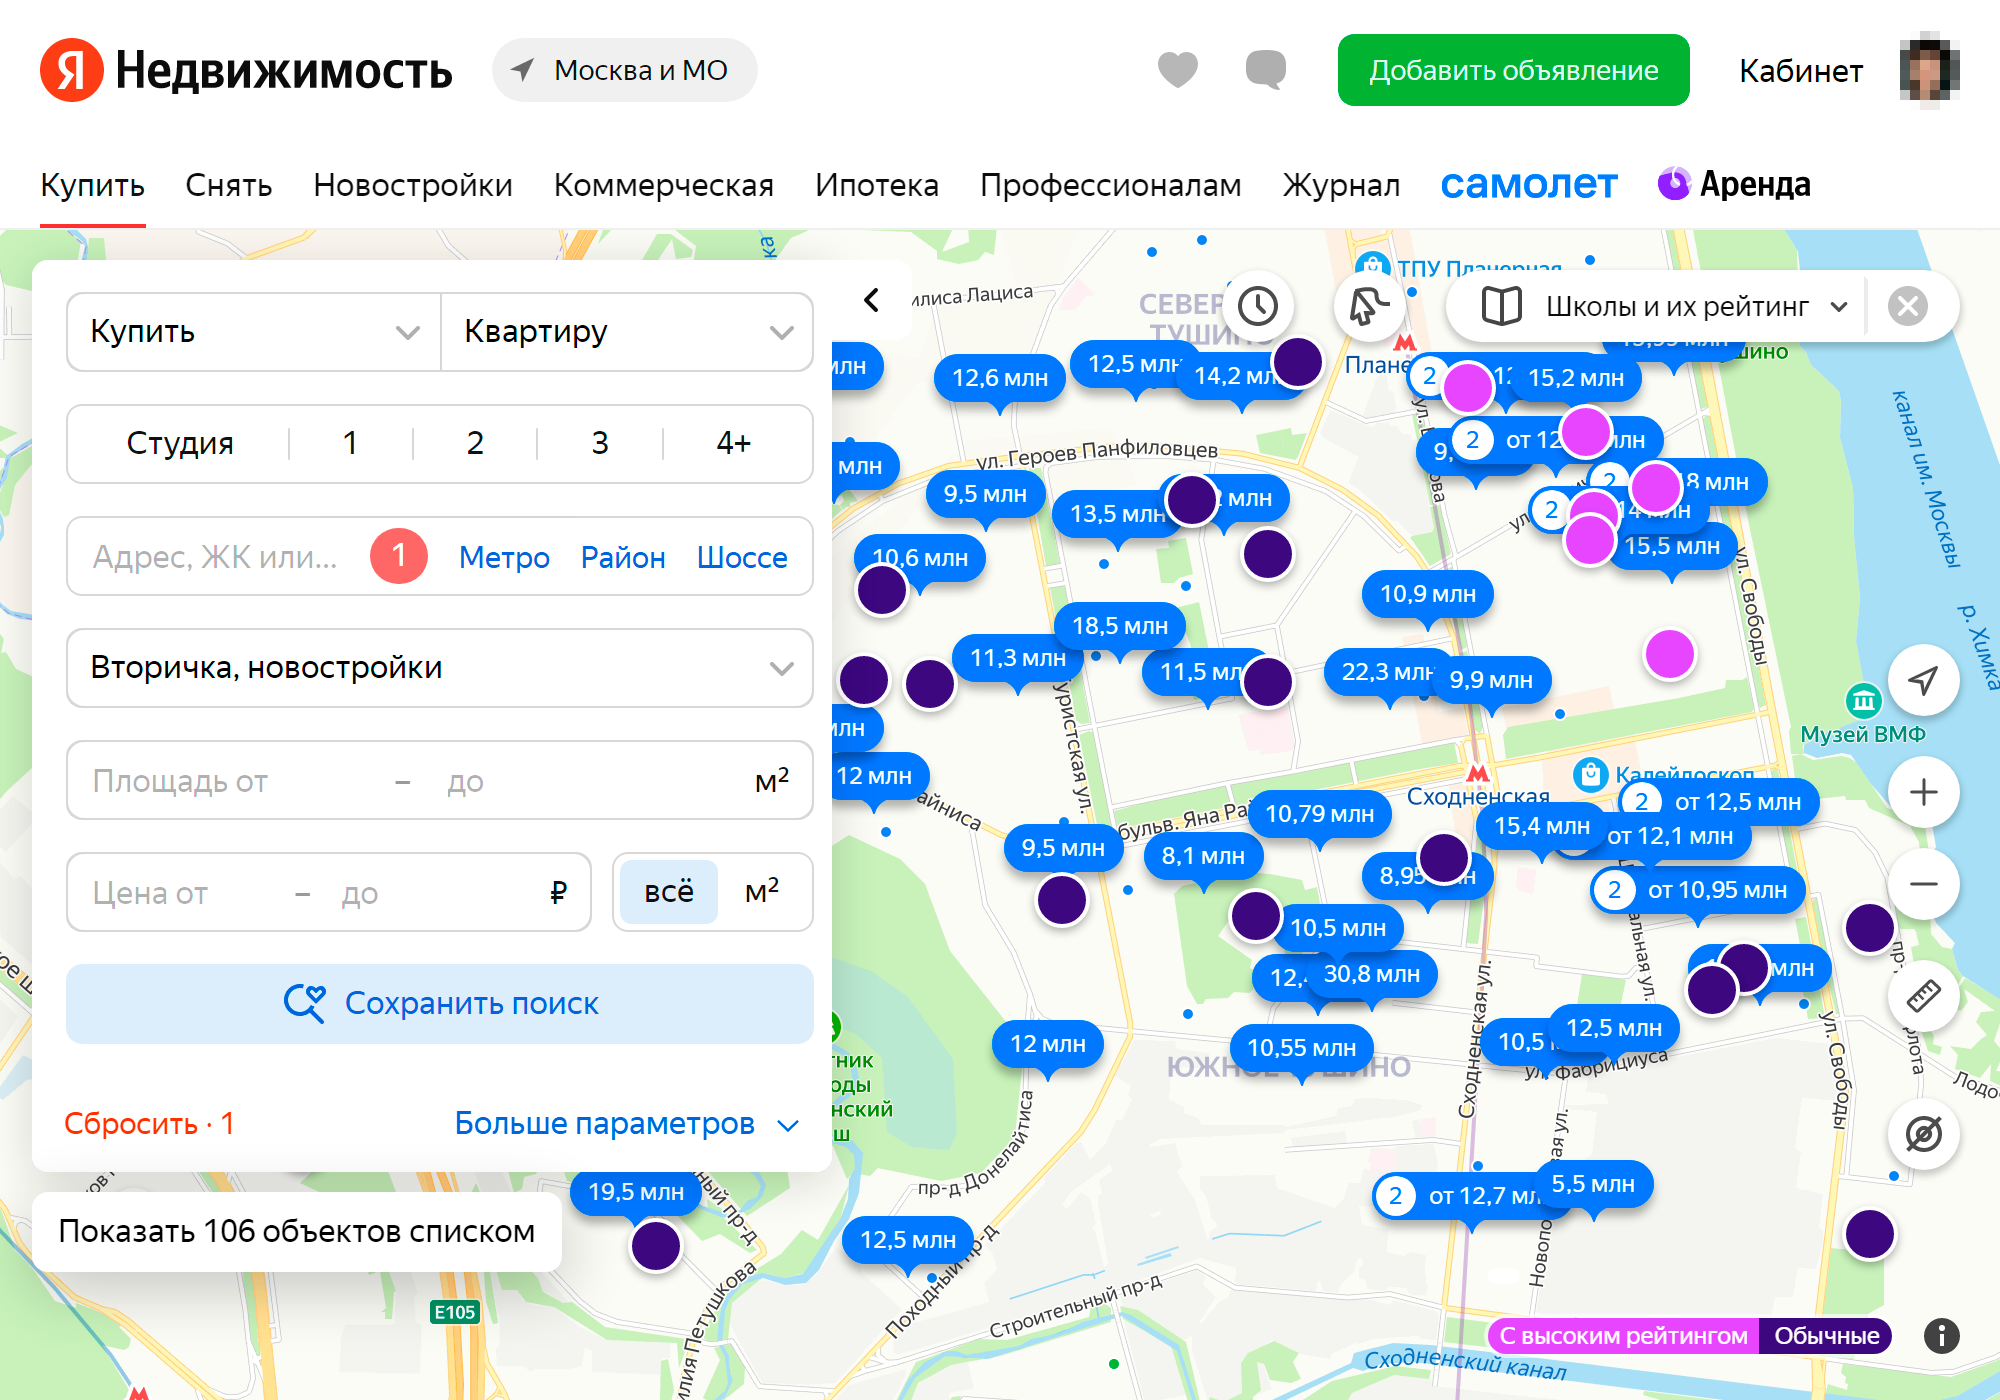Zoom out the map with minus button
The width and height of the screenshot is (2000, 1400).
pos(1923,884)
